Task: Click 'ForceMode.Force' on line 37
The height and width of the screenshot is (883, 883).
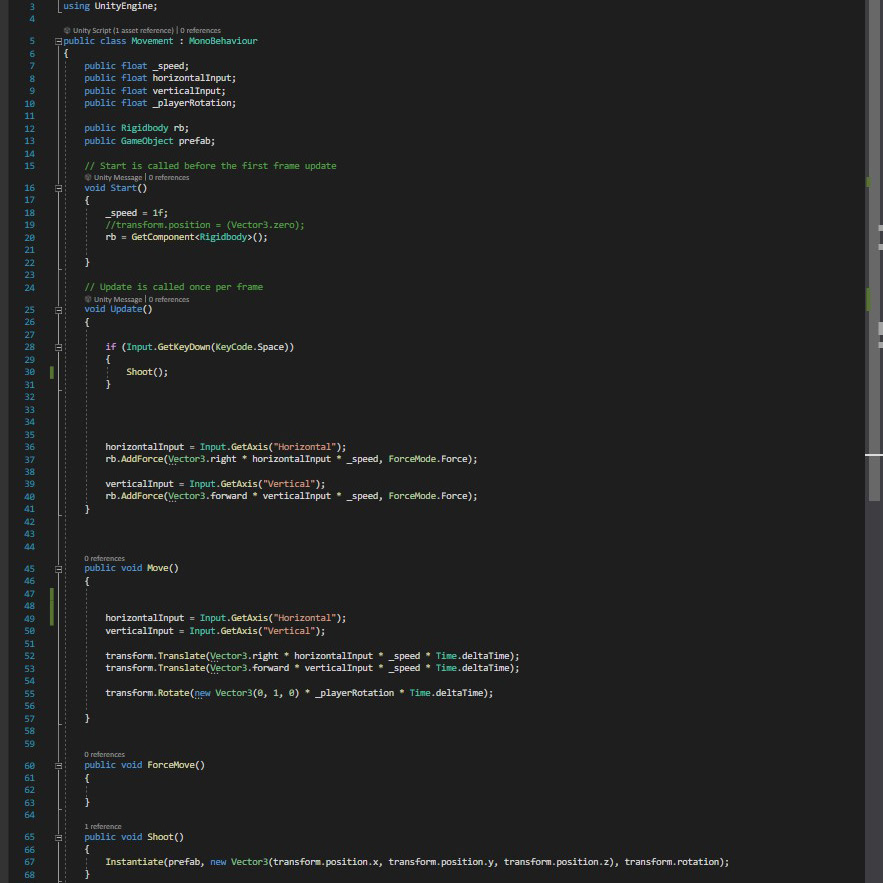Action: tap(428, 460)
